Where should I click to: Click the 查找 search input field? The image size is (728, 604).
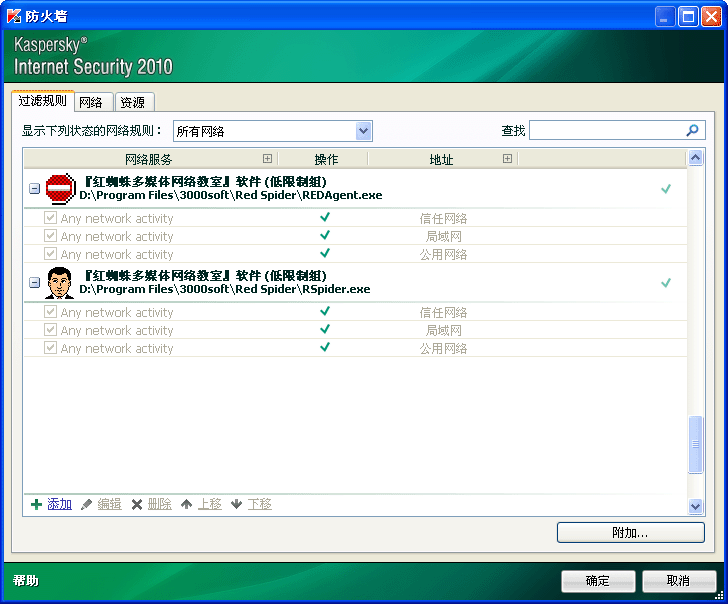(x=606, y=131)
